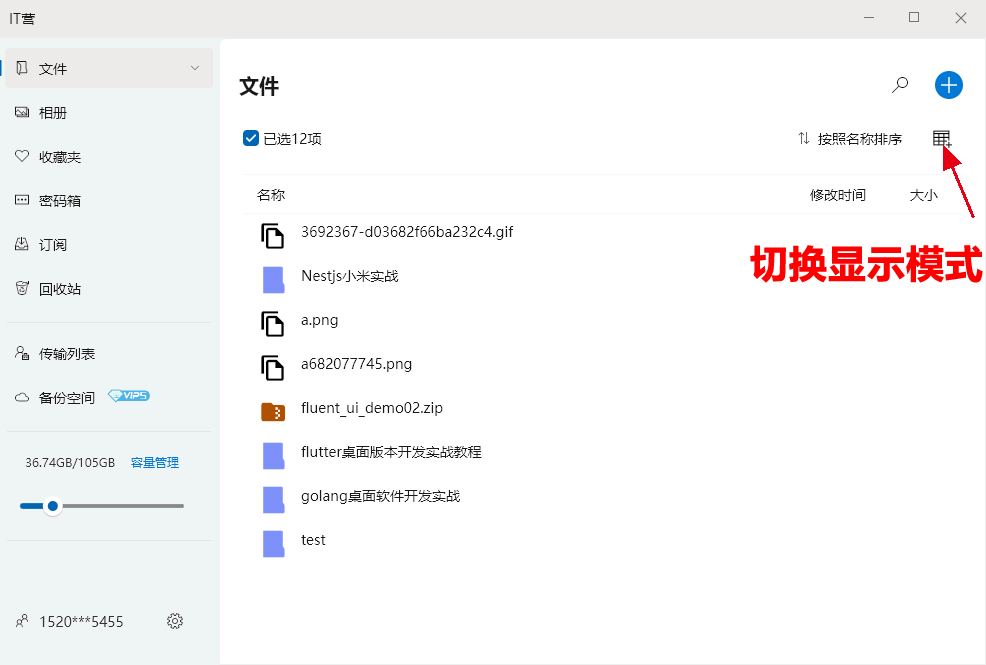Screen dimensions: 986x665
Task: Click the 修改时间 column header
Action: (838, 195)
